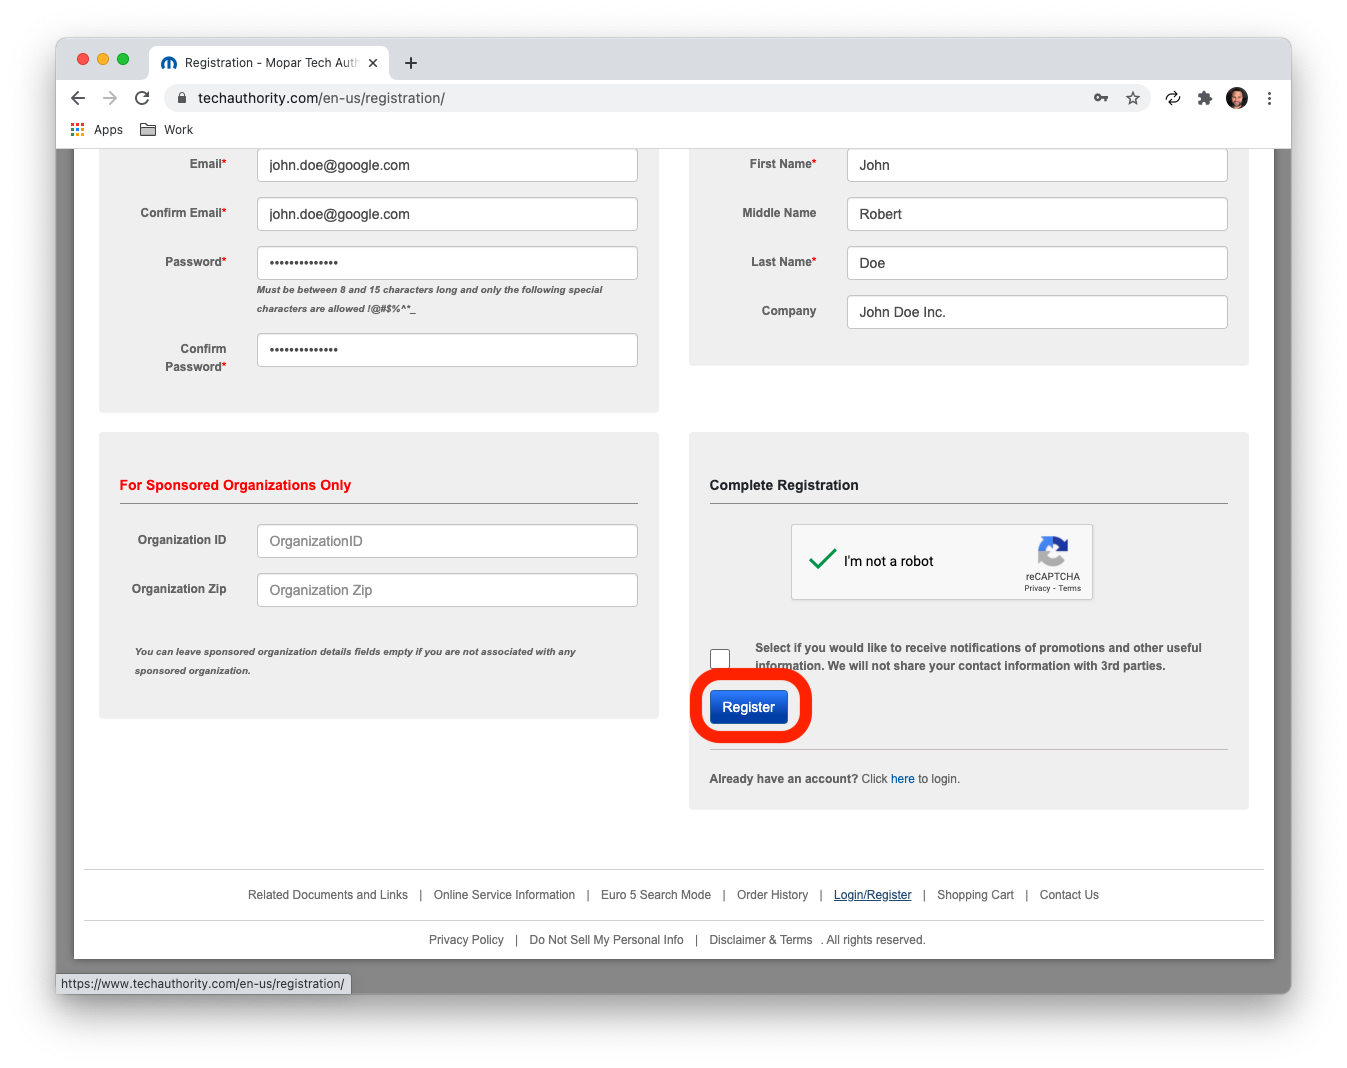Open Do Not Sell My Personal Info
This screenshot has width=1347, height=1068.
[606, 940]
